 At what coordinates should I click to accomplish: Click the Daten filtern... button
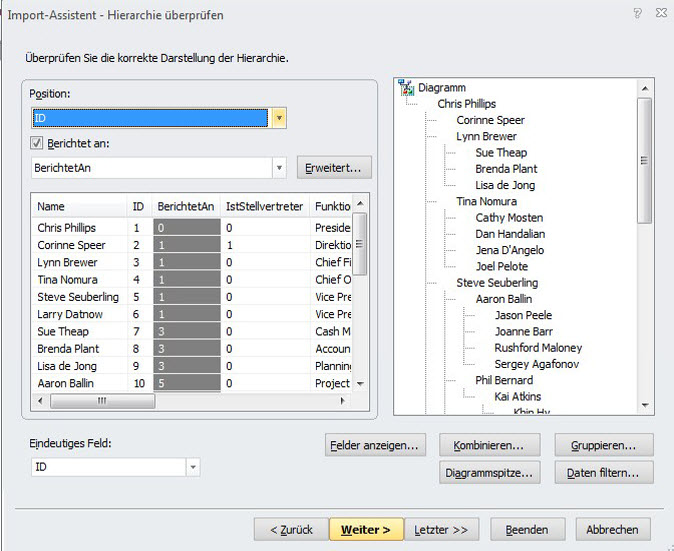604,472
